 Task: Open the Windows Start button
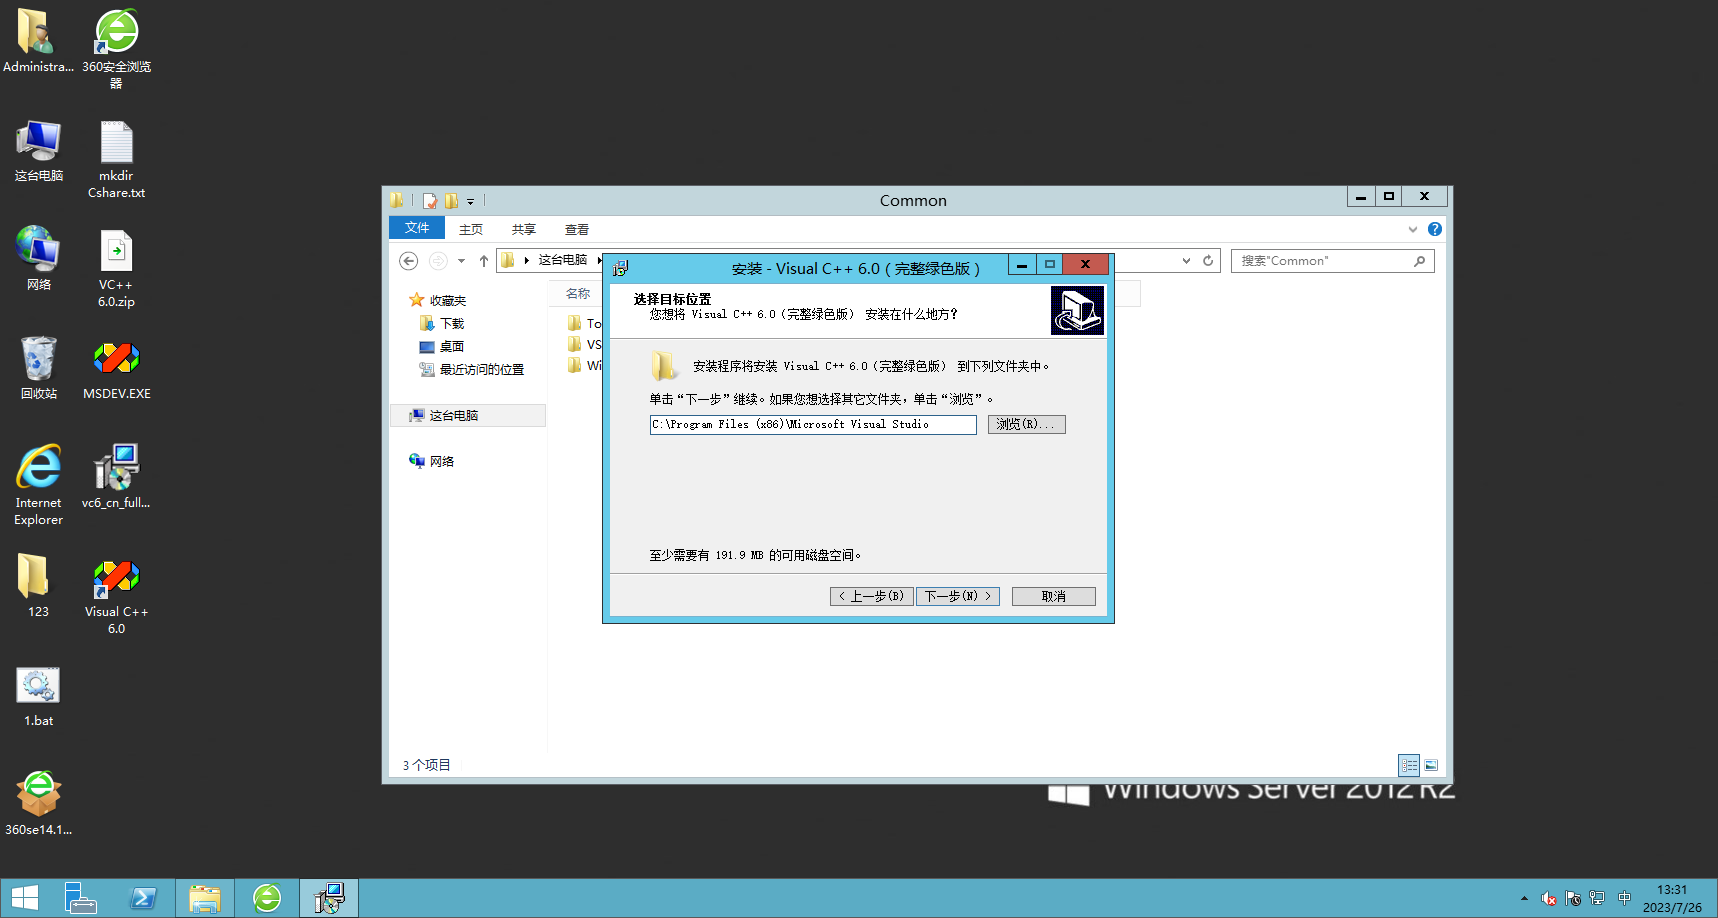pyautogui.click(x=25, y=898)
